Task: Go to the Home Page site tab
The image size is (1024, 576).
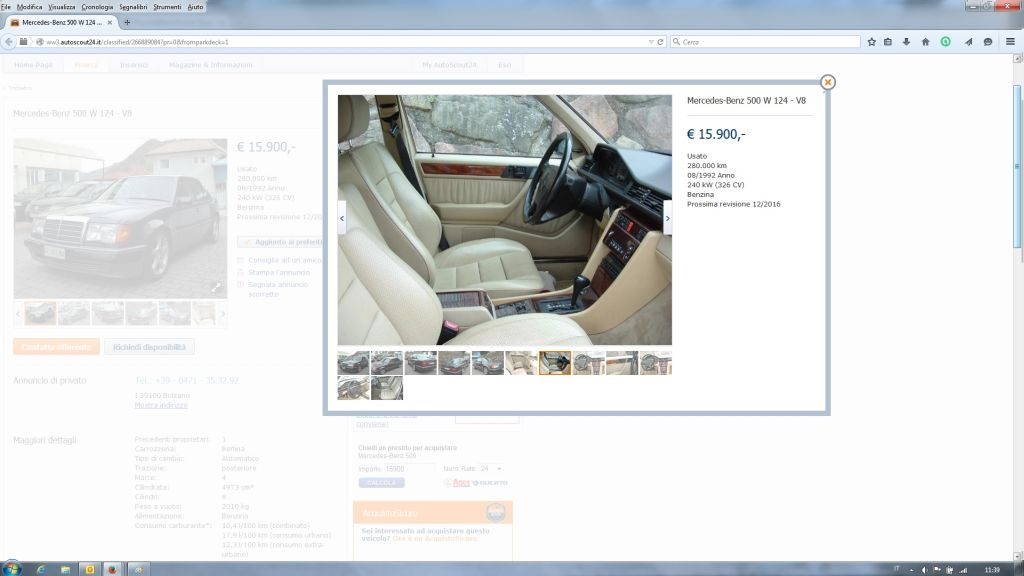Action: point(33,65)
